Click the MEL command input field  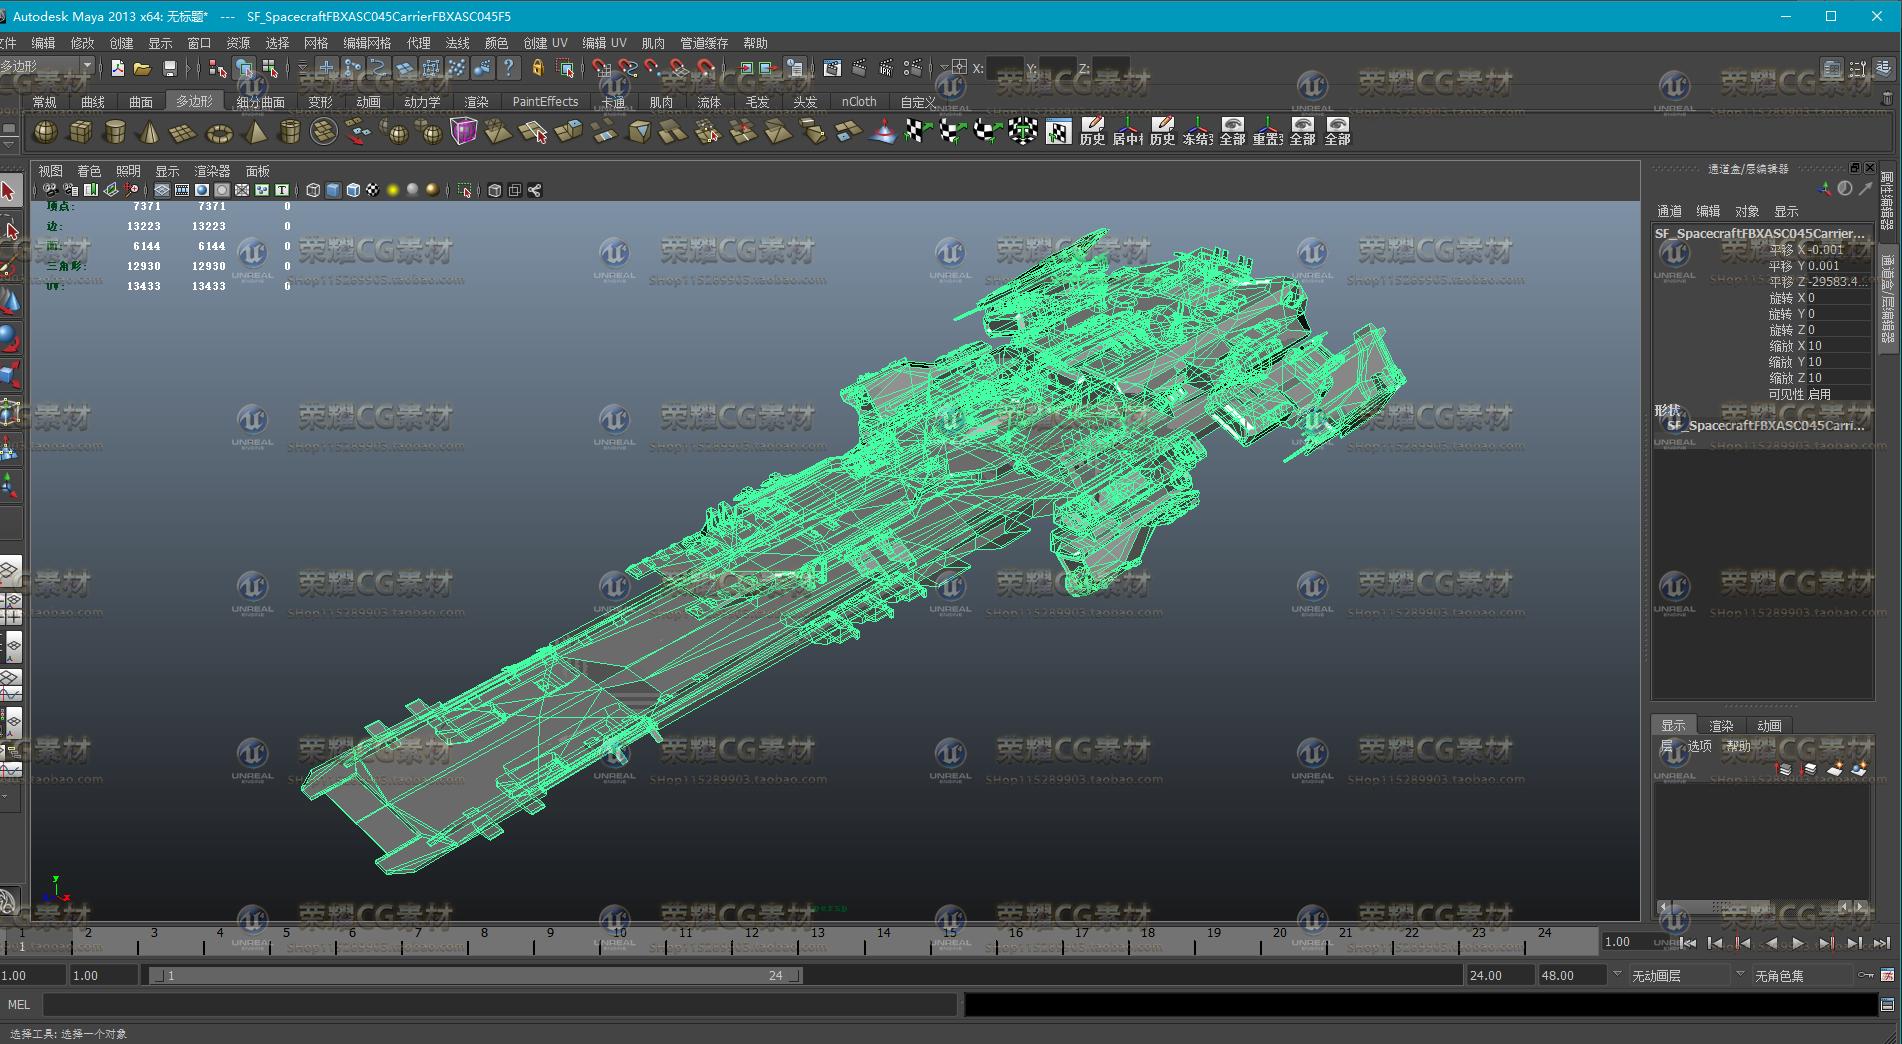(500, 1005)
